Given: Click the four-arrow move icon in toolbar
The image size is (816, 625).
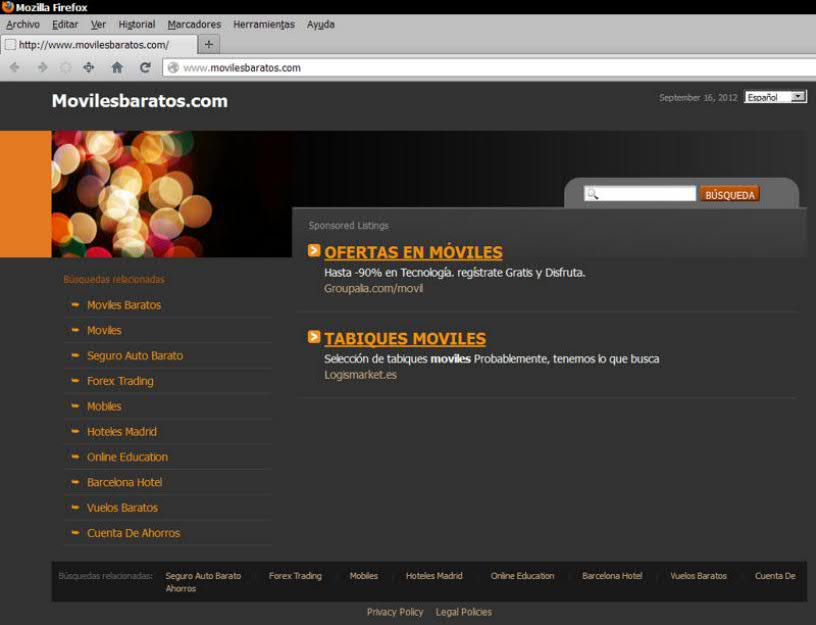Looking at the screenshot, I should 89,68.
